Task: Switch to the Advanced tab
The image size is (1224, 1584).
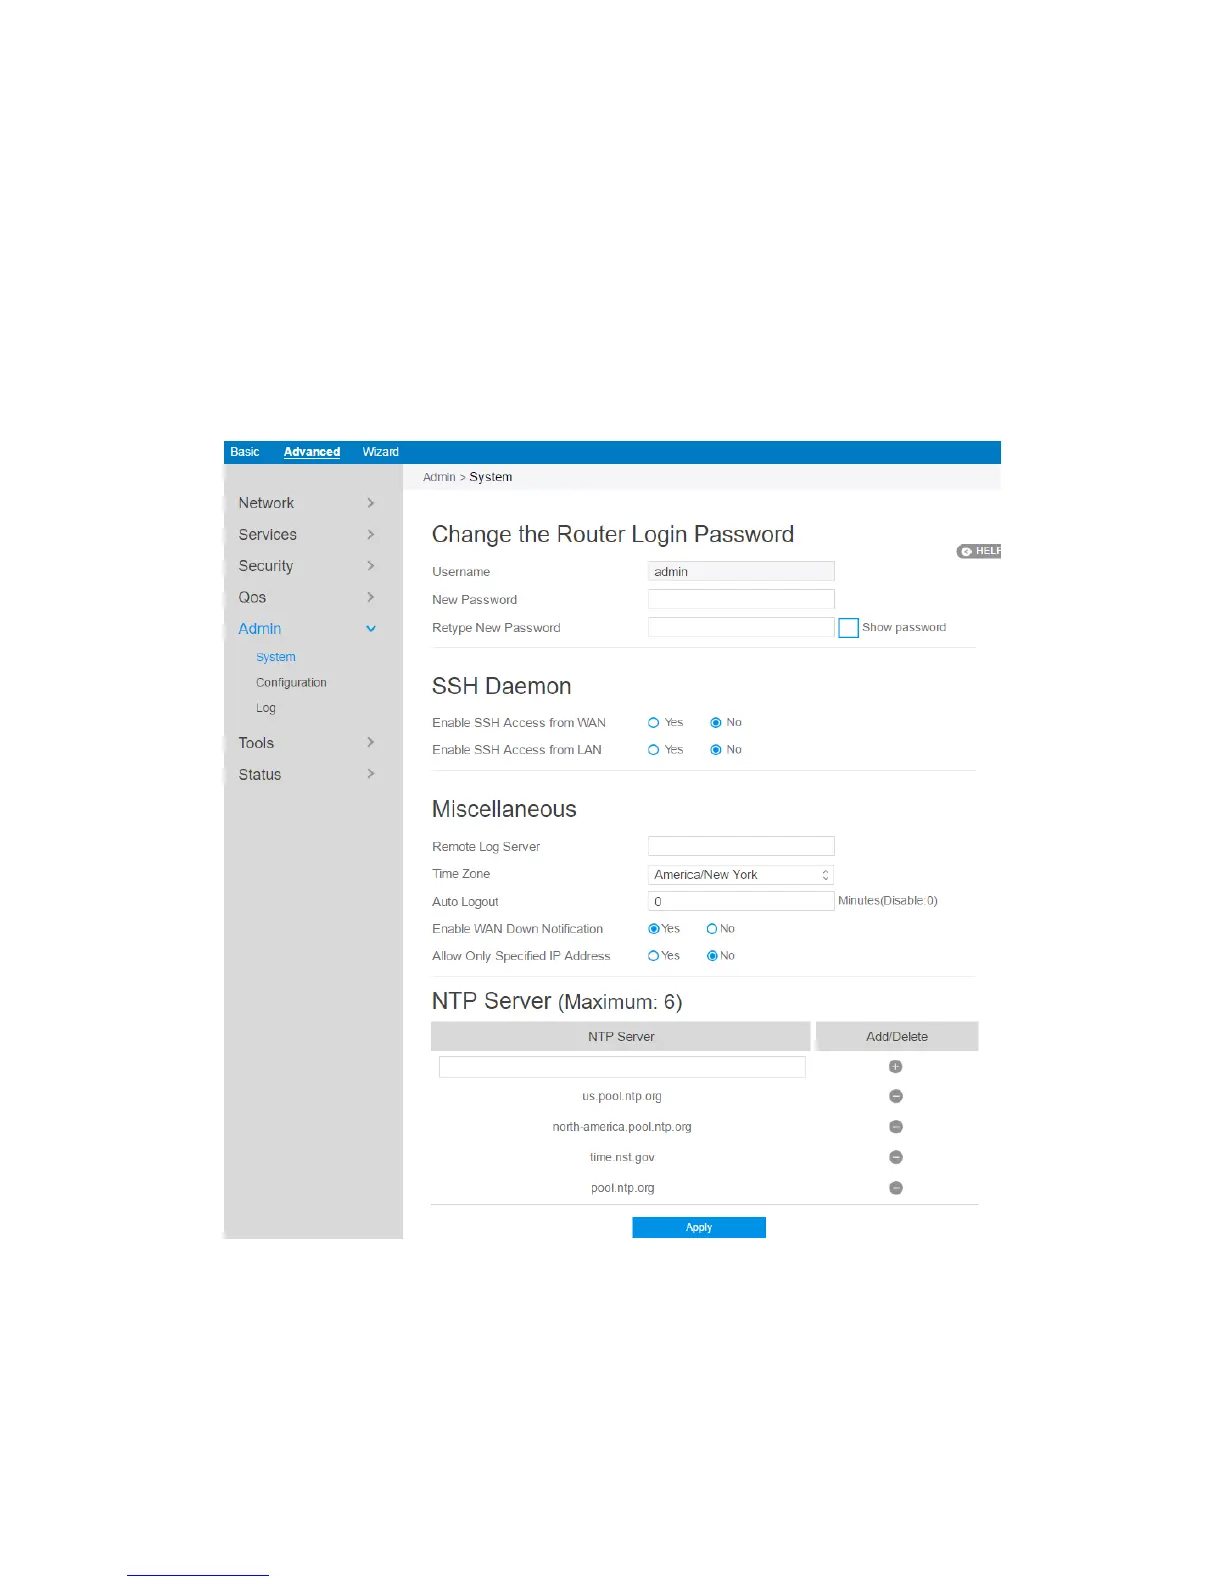Action: tap(312, 452)
